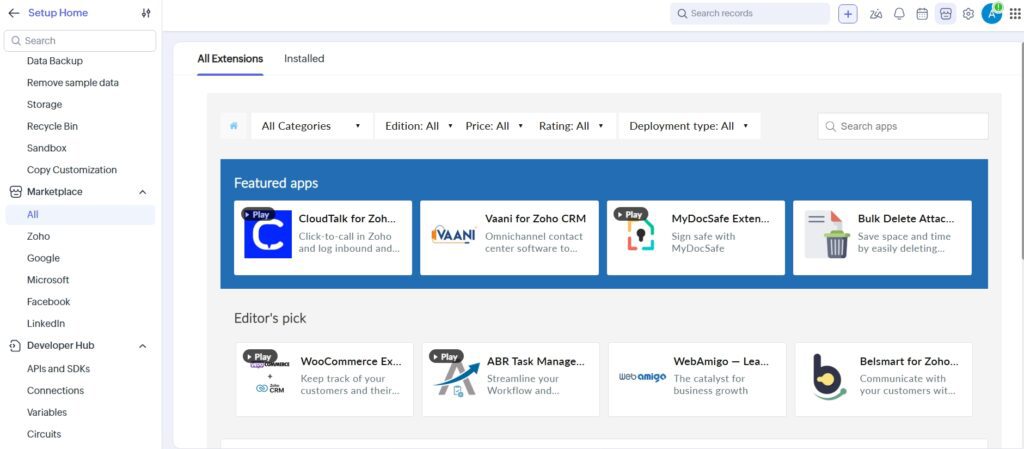Play the CloudTalk video preview
The image size is (1024, 449).
point(257,214)
